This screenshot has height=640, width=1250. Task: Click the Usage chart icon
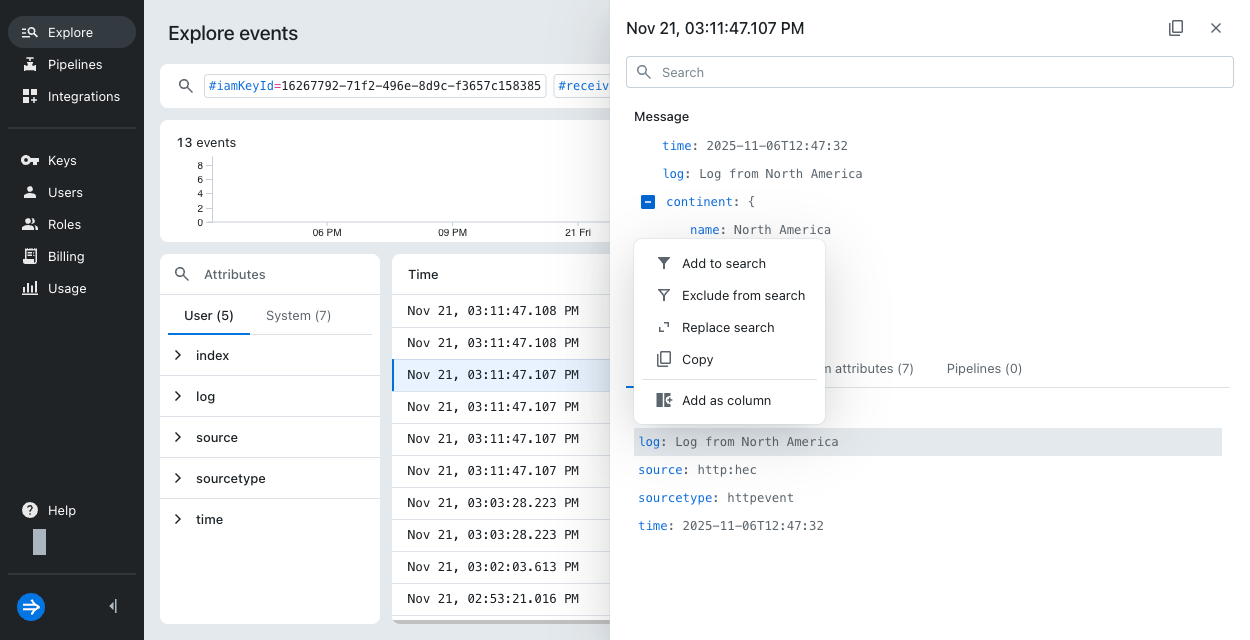[x=30, y=289]
